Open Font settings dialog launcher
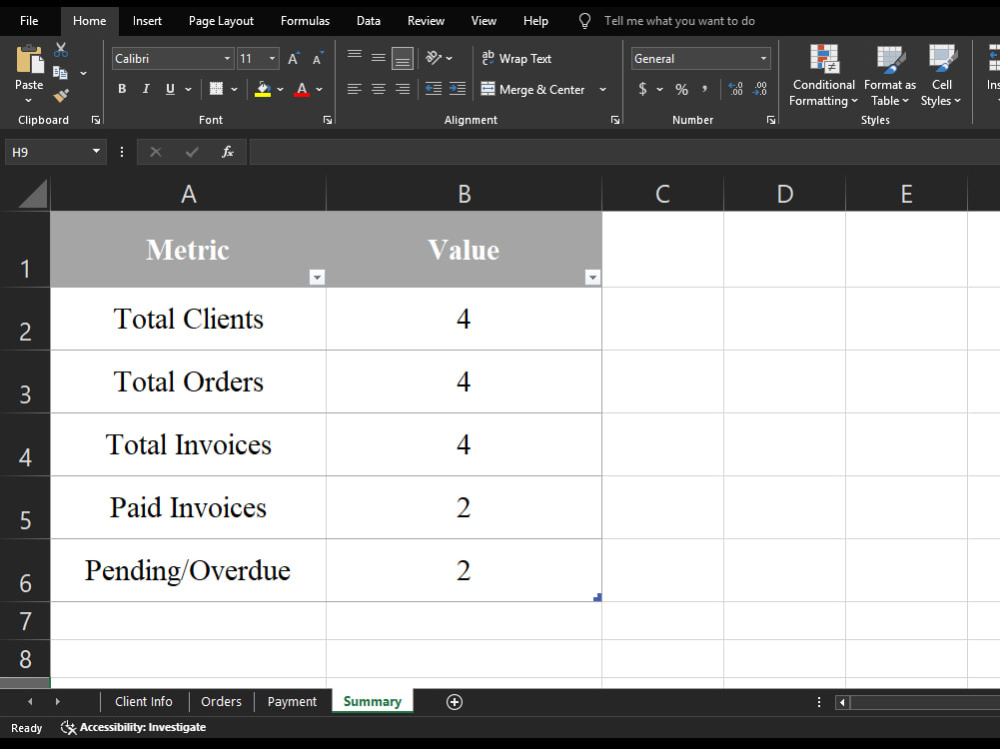This screenshot has height=749, width=1000. pos(327,120)
